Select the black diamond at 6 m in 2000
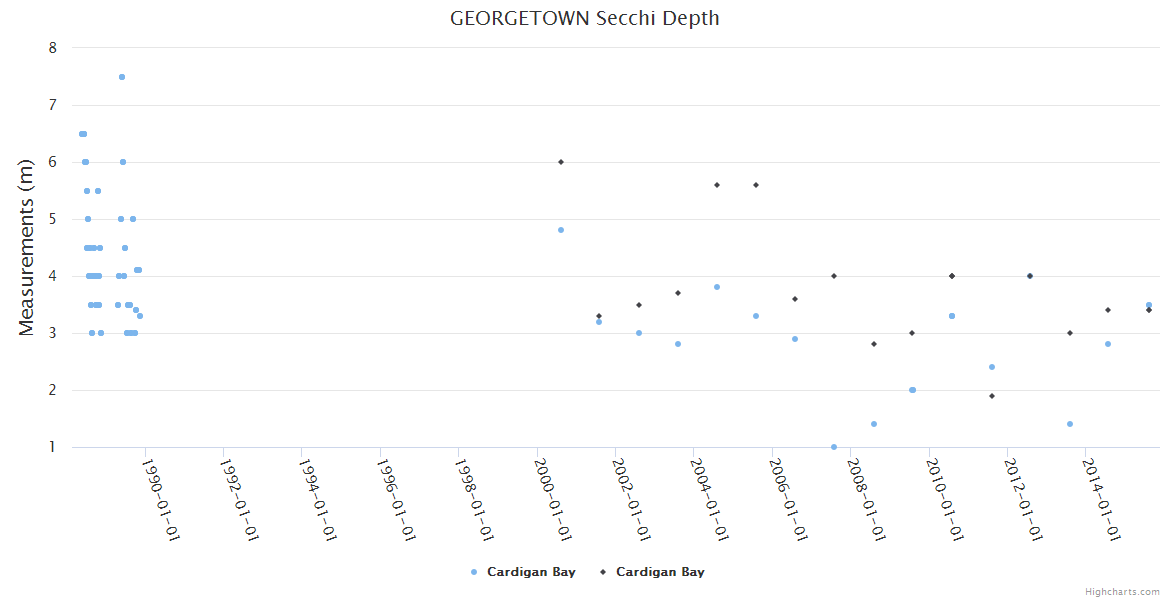 pyautogui.click(x=561, y=162)
